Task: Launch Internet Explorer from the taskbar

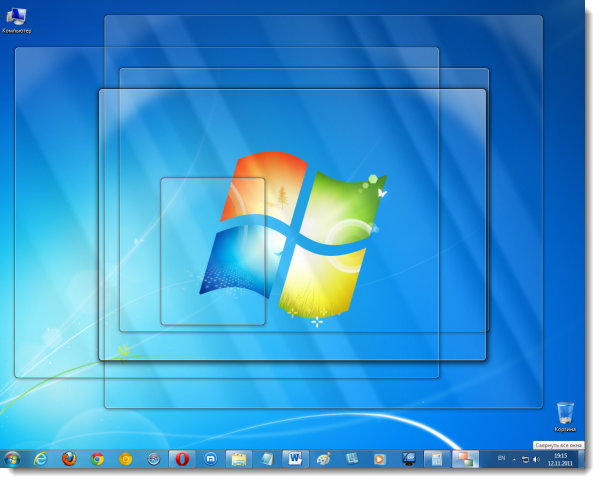Action: [x=41, y=459]
